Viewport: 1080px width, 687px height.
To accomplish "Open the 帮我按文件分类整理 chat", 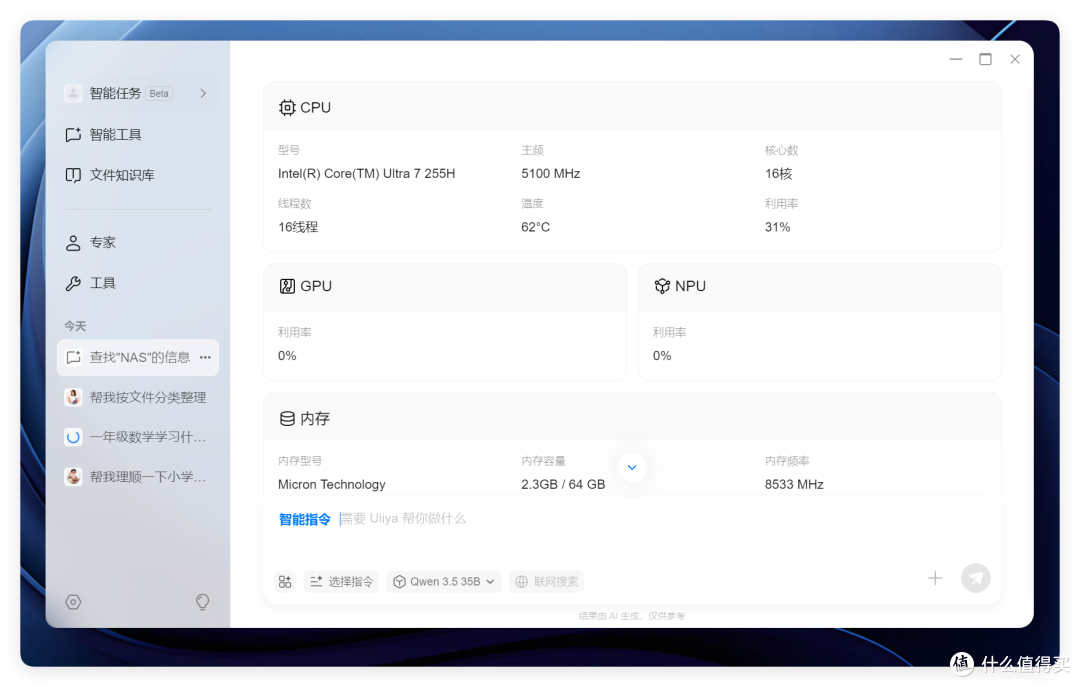I will 138,398.
